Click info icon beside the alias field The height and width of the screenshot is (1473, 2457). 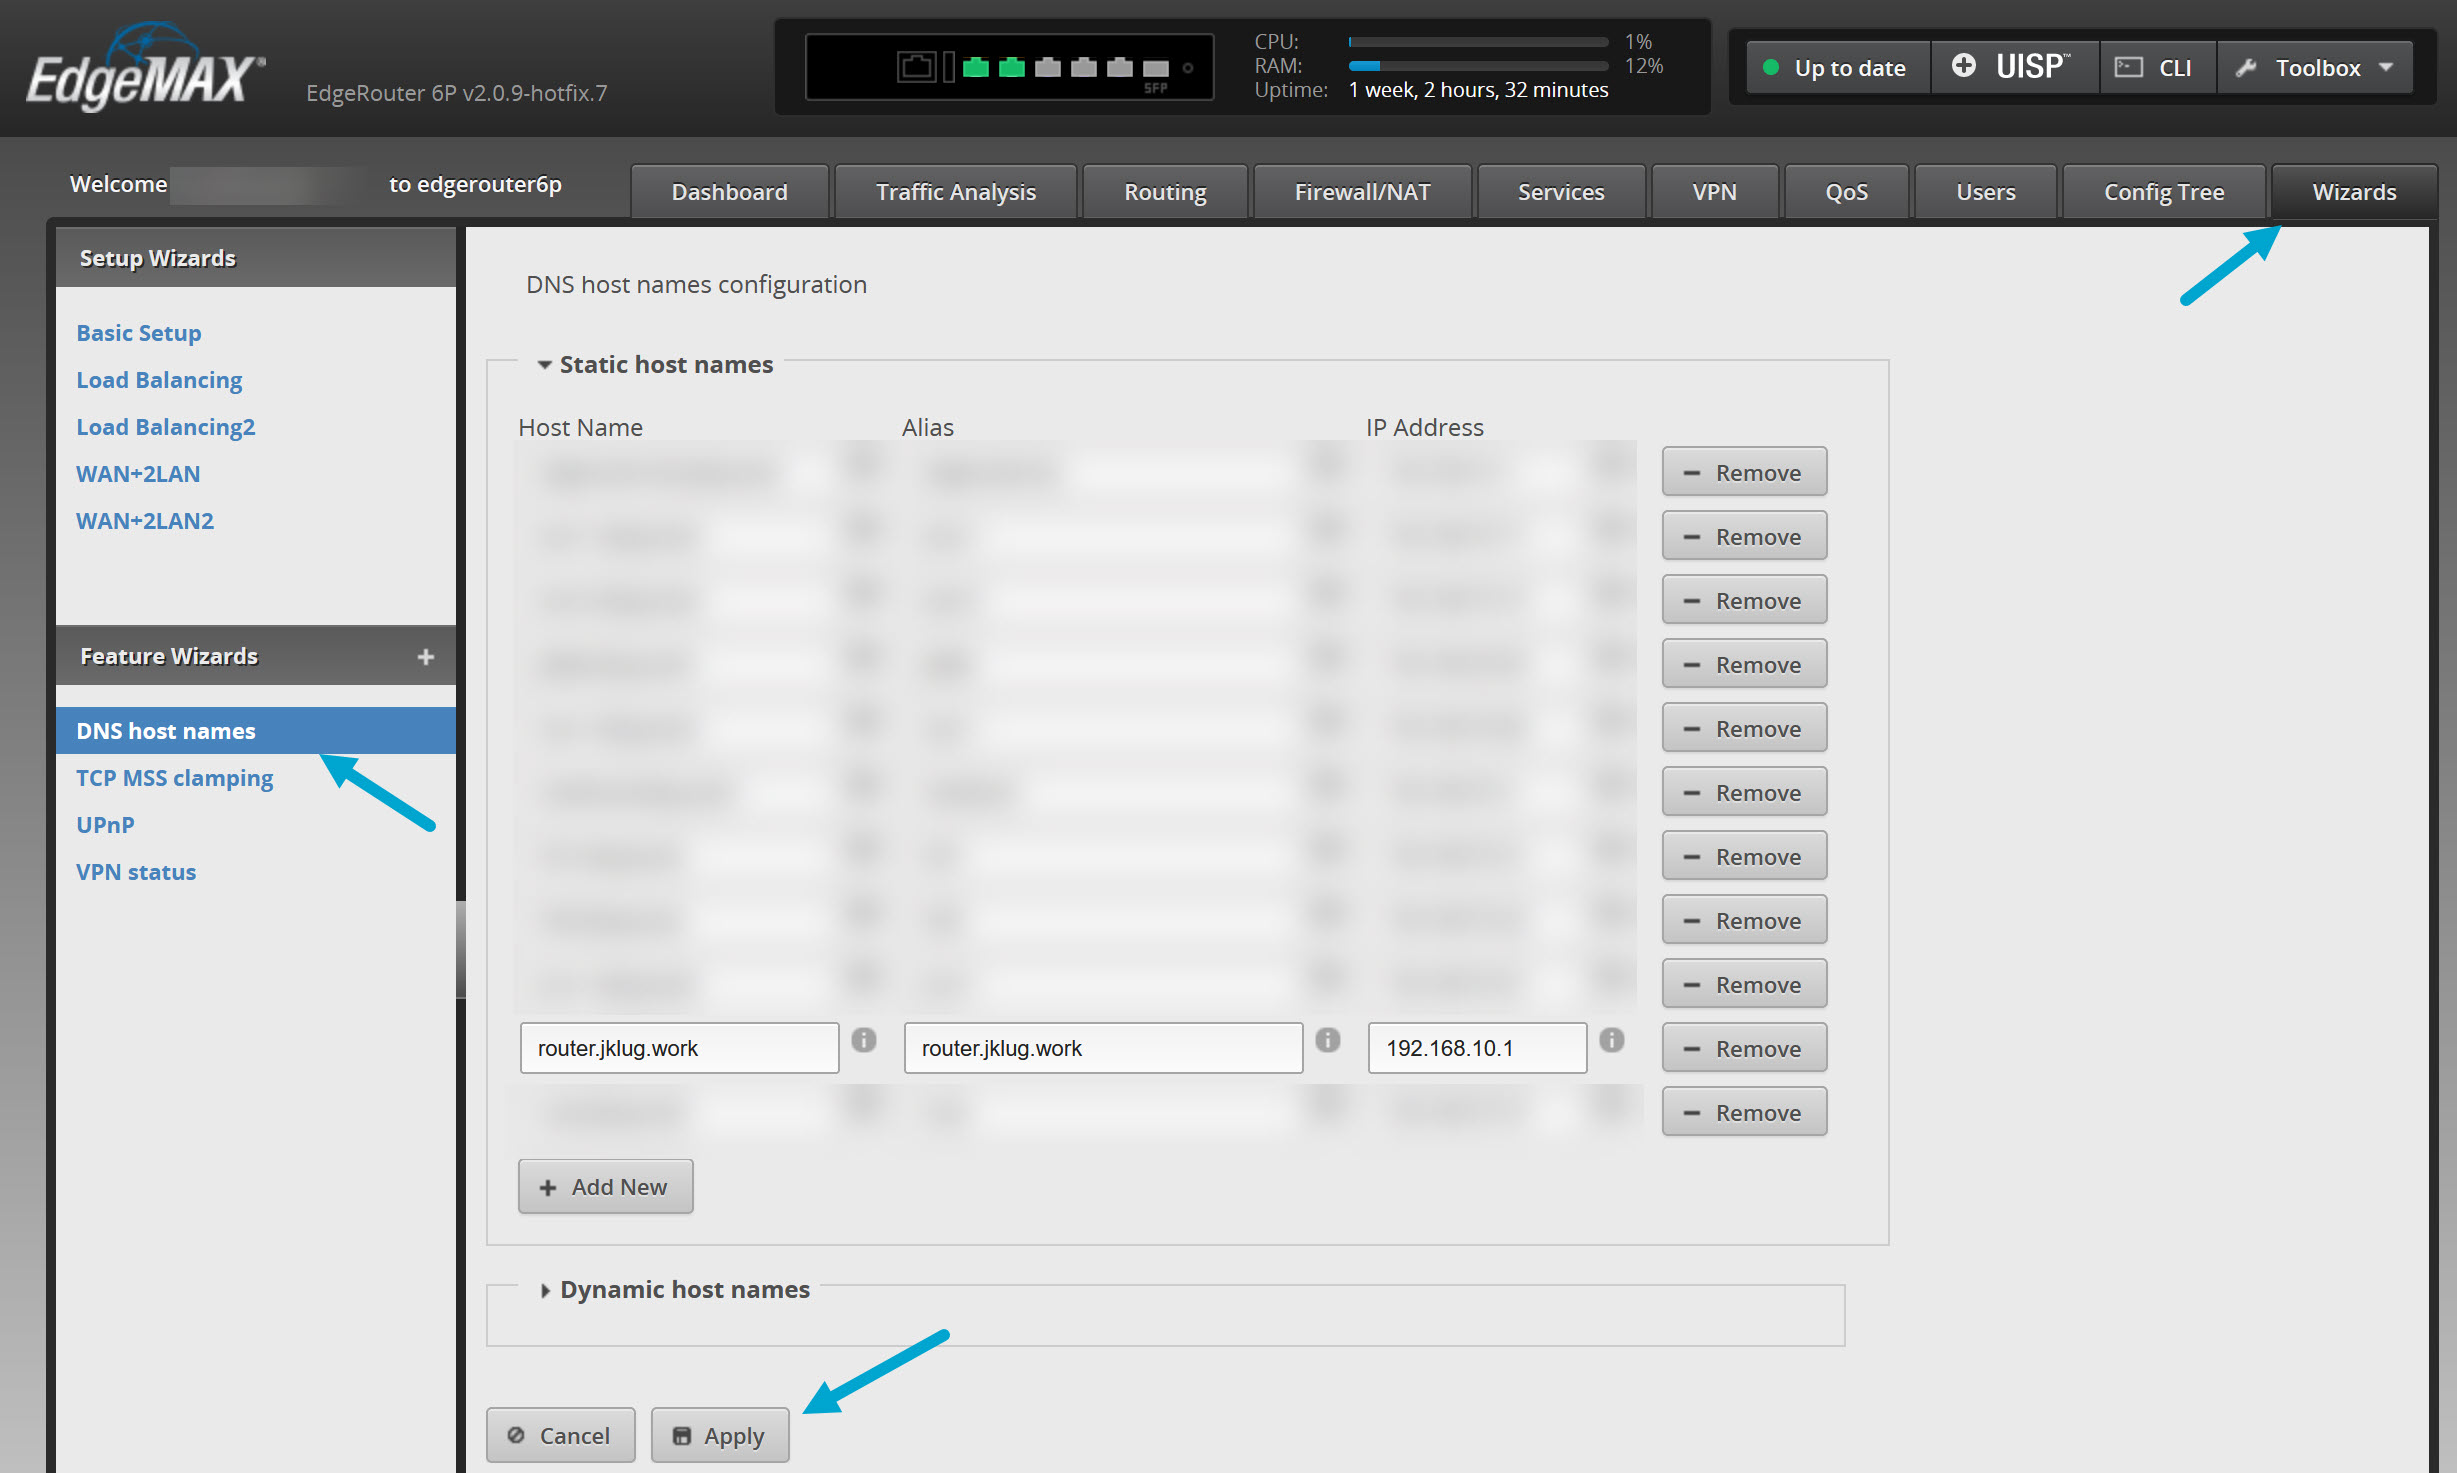1327,1040
